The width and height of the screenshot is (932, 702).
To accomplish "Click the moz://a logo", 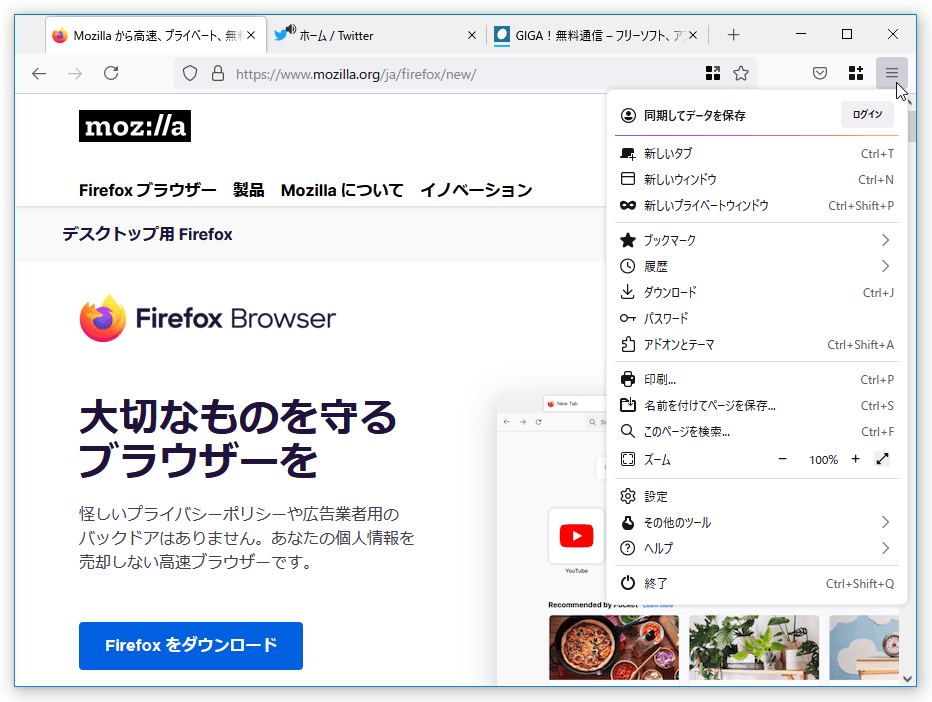I will tap(135, 126).
